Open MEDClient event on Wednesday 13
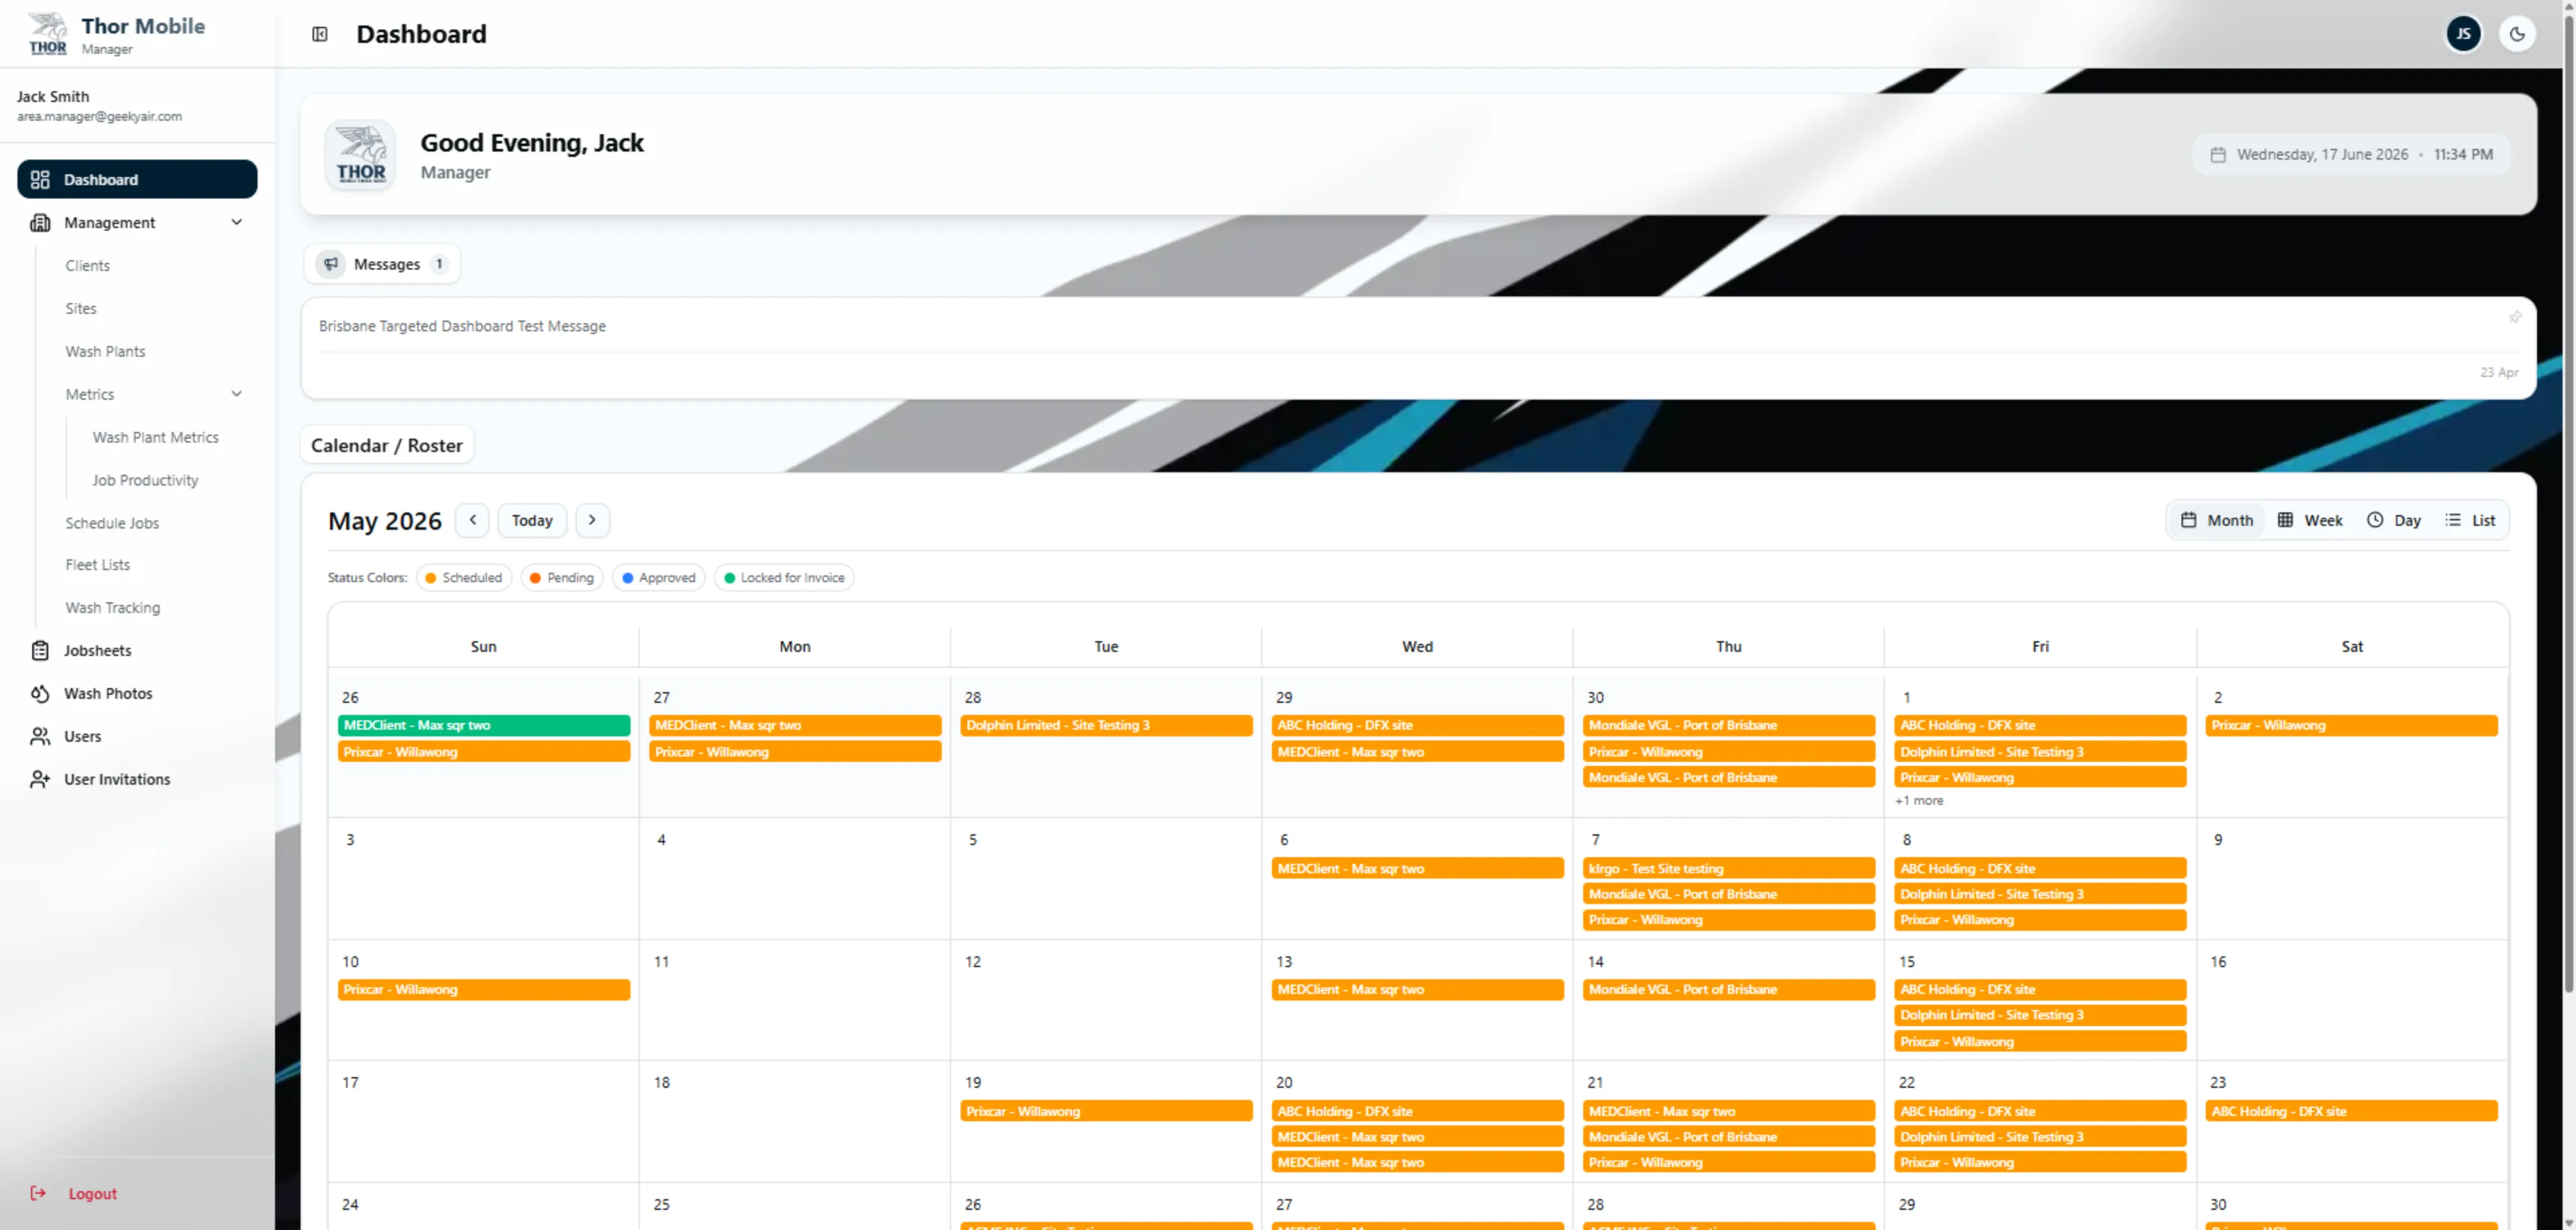Image resolution: width=2576 pixels, height=1230 pixels. 1417,989
